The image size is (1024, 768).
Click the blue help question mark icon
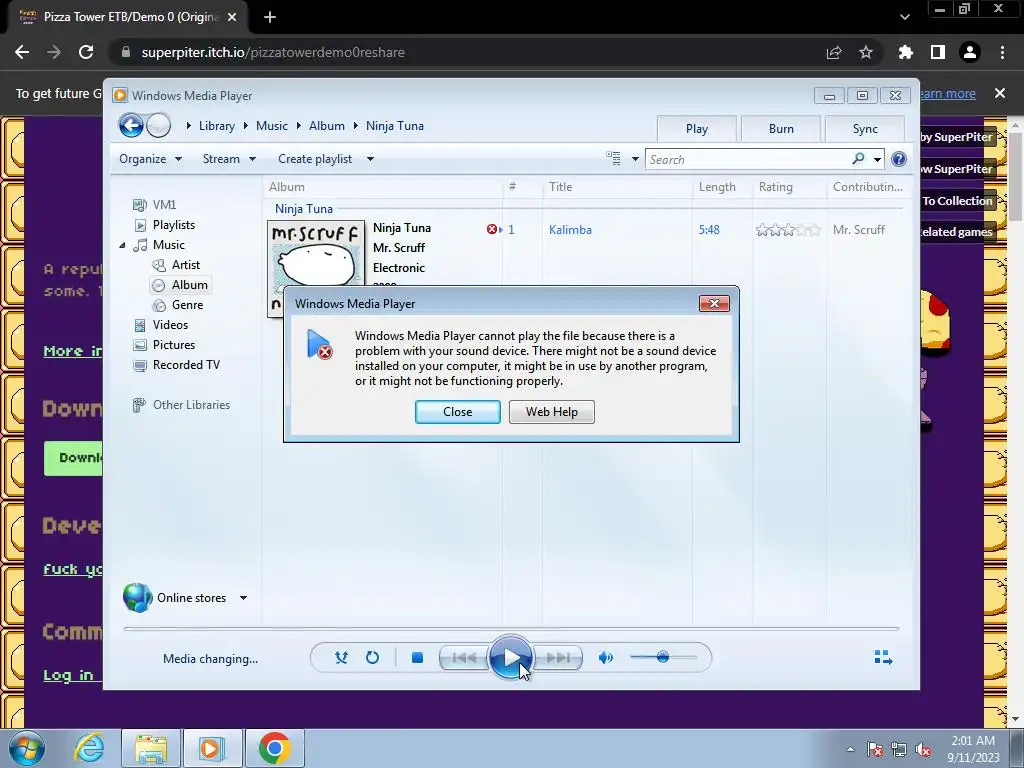[x=899, y=159]
